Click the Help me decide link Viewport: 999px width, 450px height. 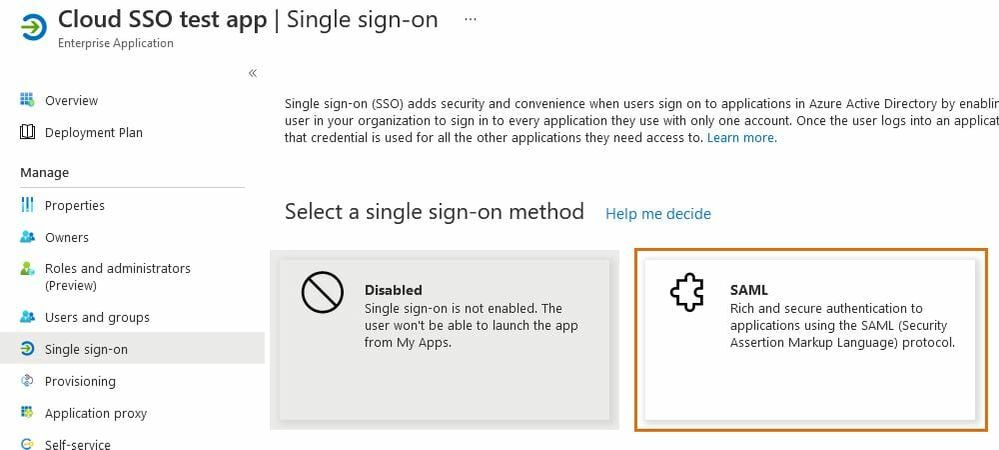[658, 213]
